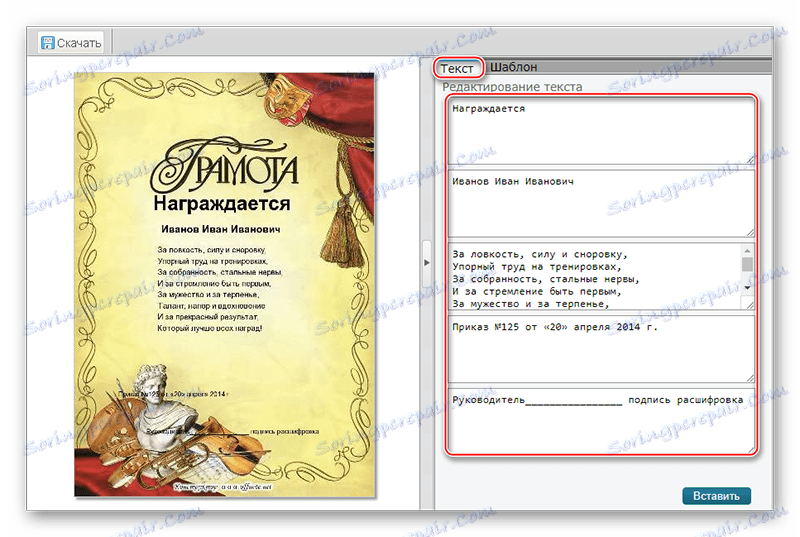Click poem line Который лучше всех наград
This screenshot has width=800, height=537.
[x=209, y=328]
